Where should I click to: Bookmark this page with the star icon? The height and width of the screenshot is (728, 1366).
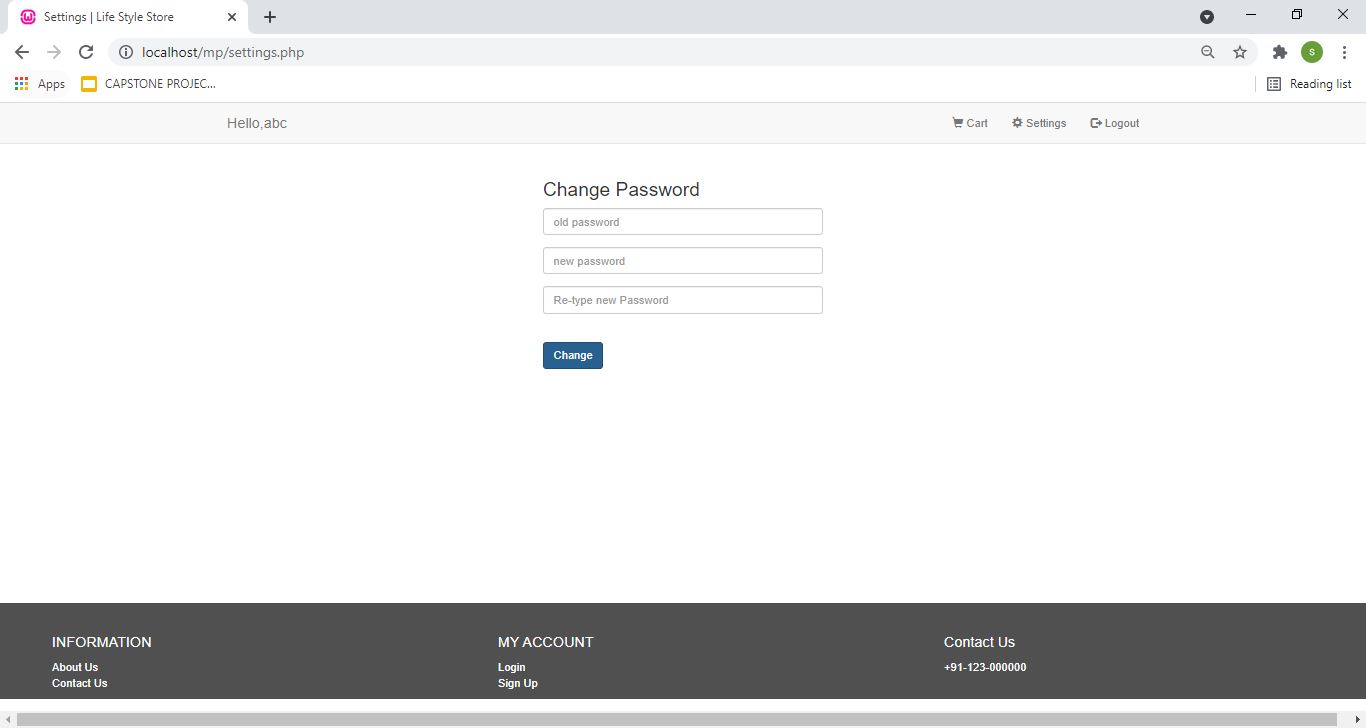coord(1240,52)
